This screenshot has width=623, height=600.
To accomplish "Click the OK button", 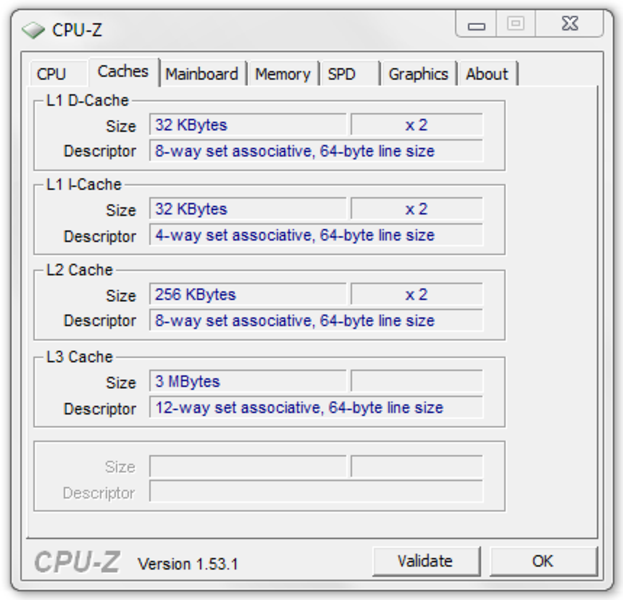I will (x=543, y=561).
